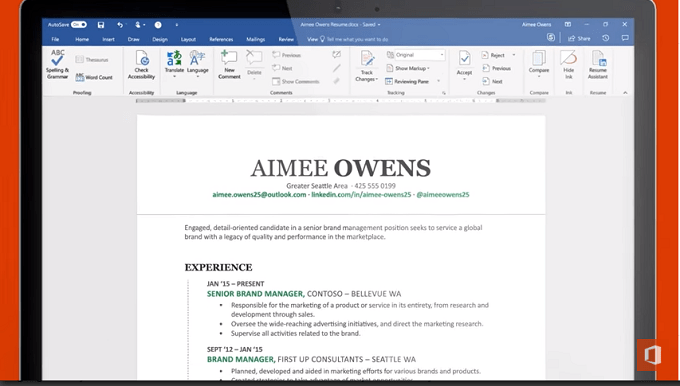Switch to the Mailings tab

(255, 39)
